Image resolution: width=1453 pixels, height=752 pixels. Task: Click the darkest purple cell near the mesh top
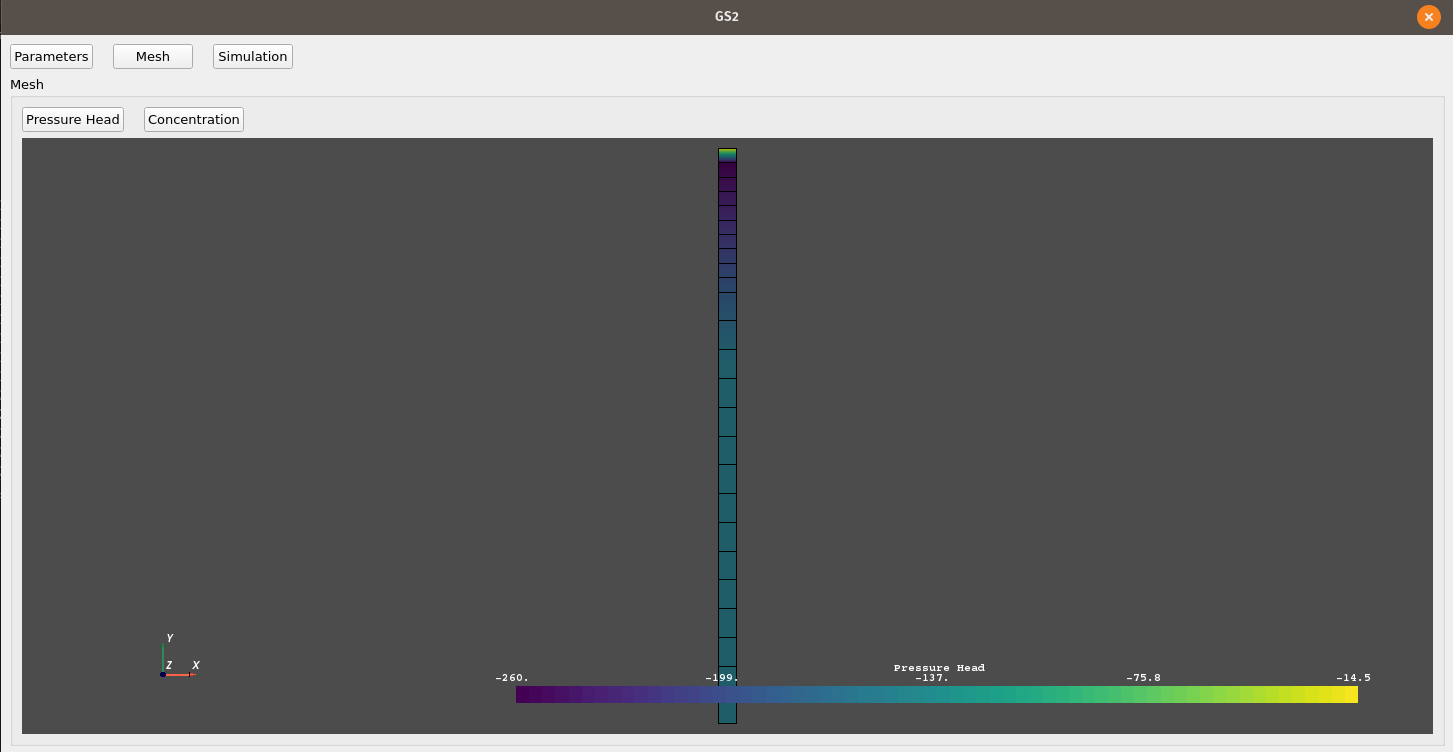(727, 170)
